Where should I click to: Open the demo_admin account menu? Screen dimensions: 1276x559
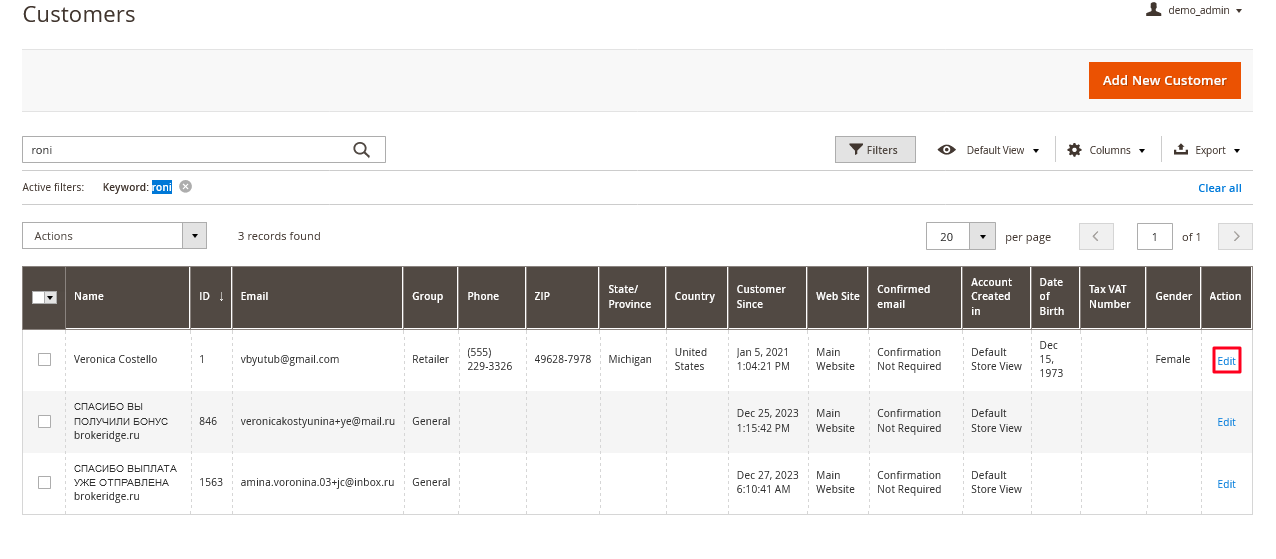tap(1194, 10)
